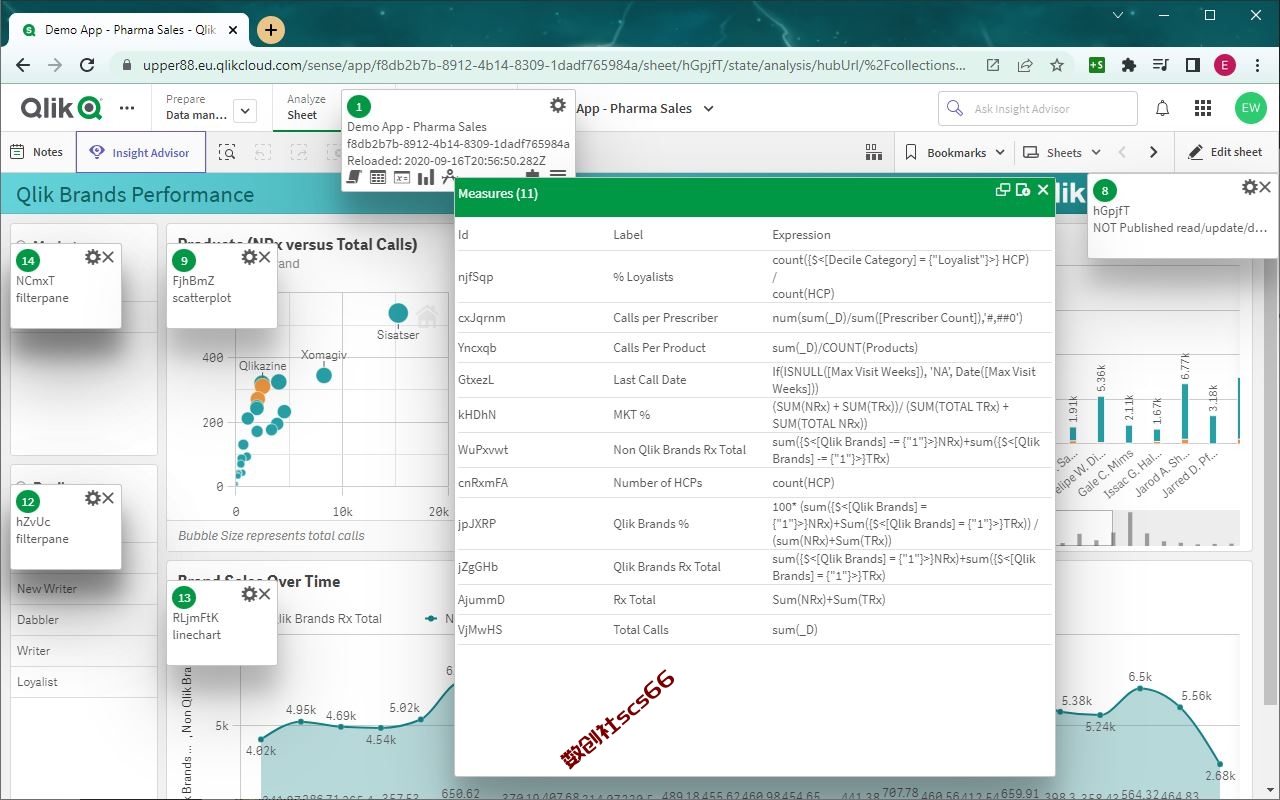The width and height of the screenshot is (1280, 800).
Task: Click Id column header in Measures table
Action: coord(463,235)
